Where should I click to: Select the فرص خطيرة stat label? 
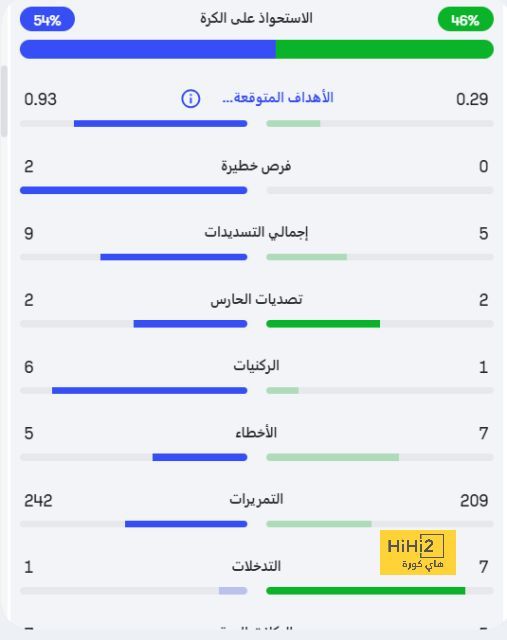[x=256, y=166]
